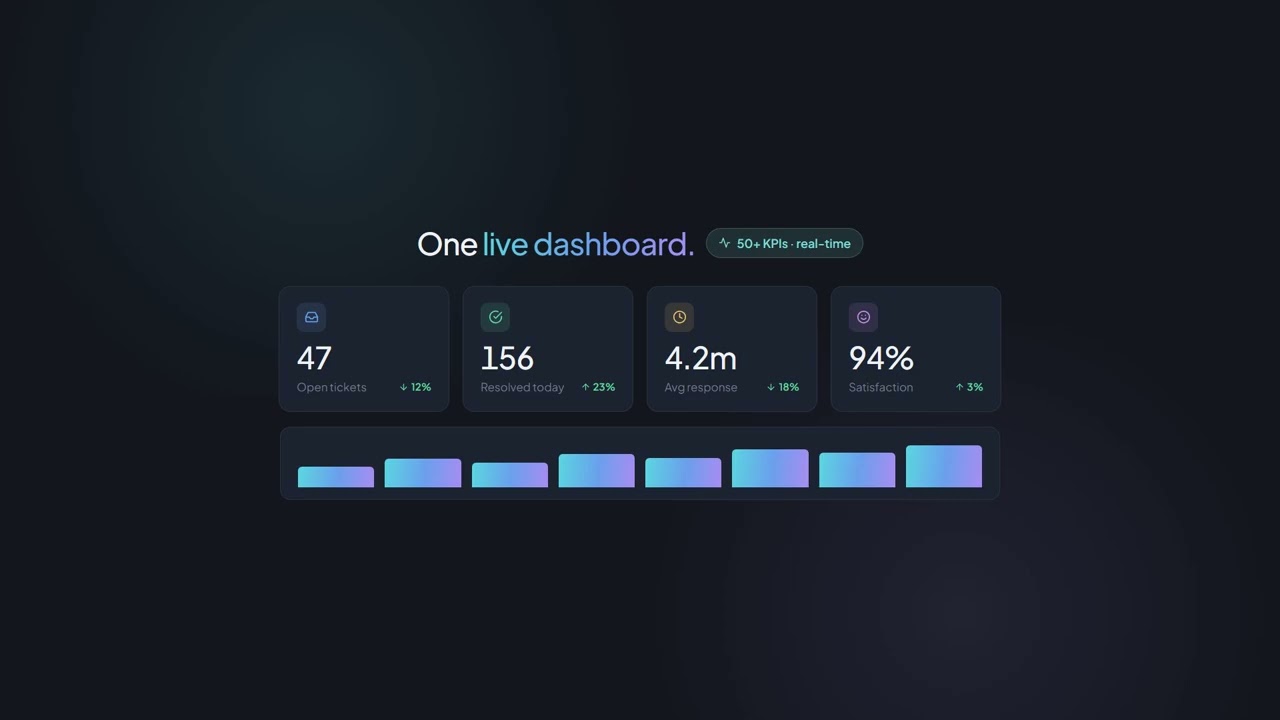Viewport: 1280px width, 720px height.
Task: Click the 'One live dashboard.' heading
Action: [x=555, y=244]
